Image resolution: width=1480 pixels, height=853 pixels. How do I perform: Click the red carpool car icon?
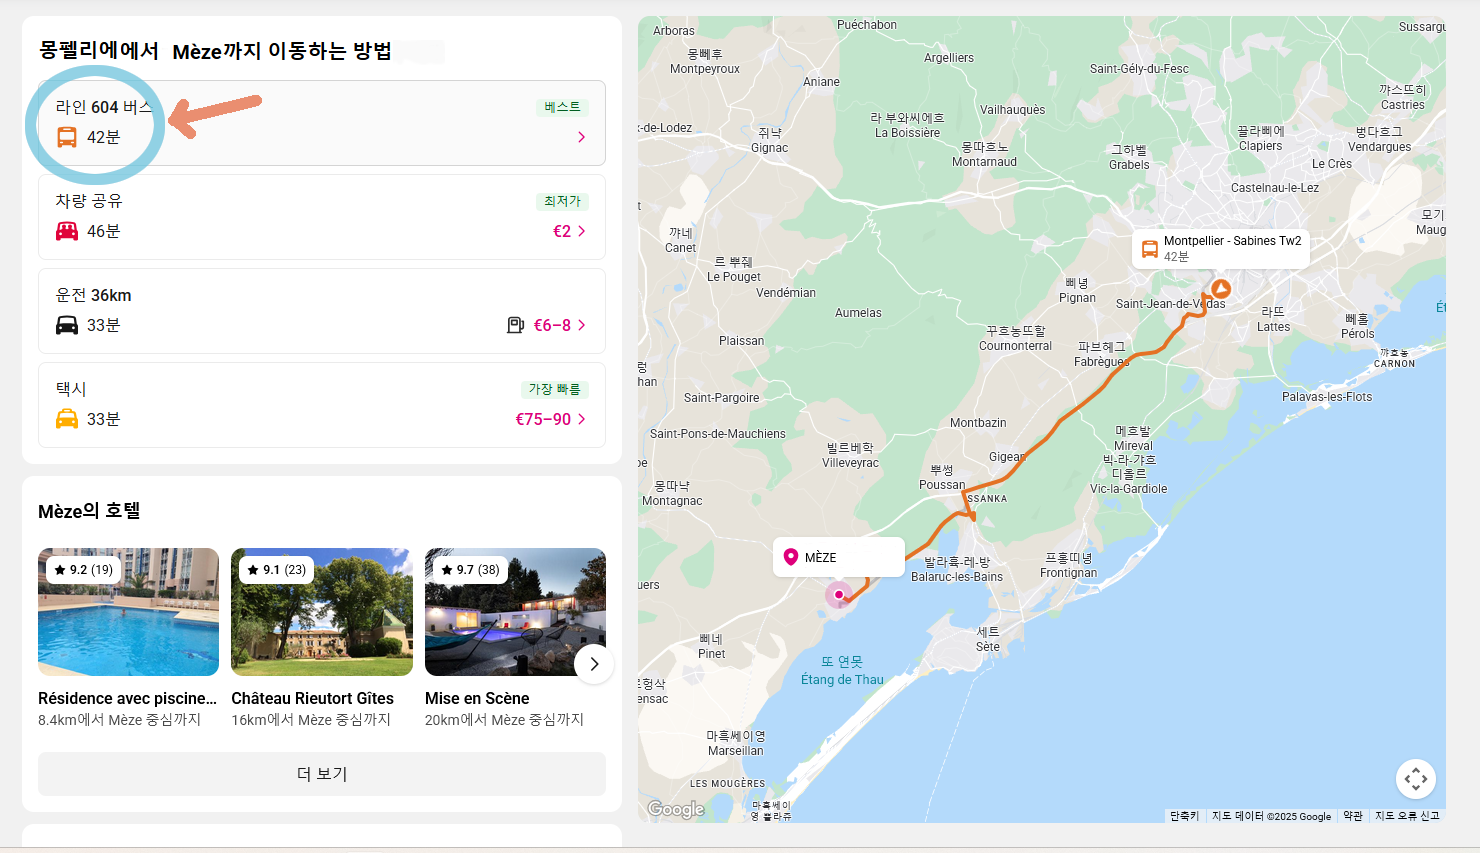(67, 231)
